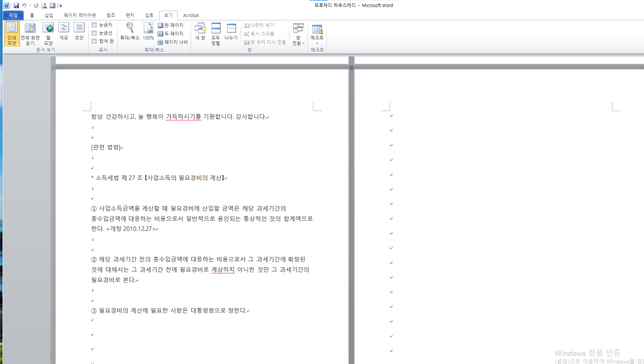
Task: Open the File (파일) tab
Action: 13,15
